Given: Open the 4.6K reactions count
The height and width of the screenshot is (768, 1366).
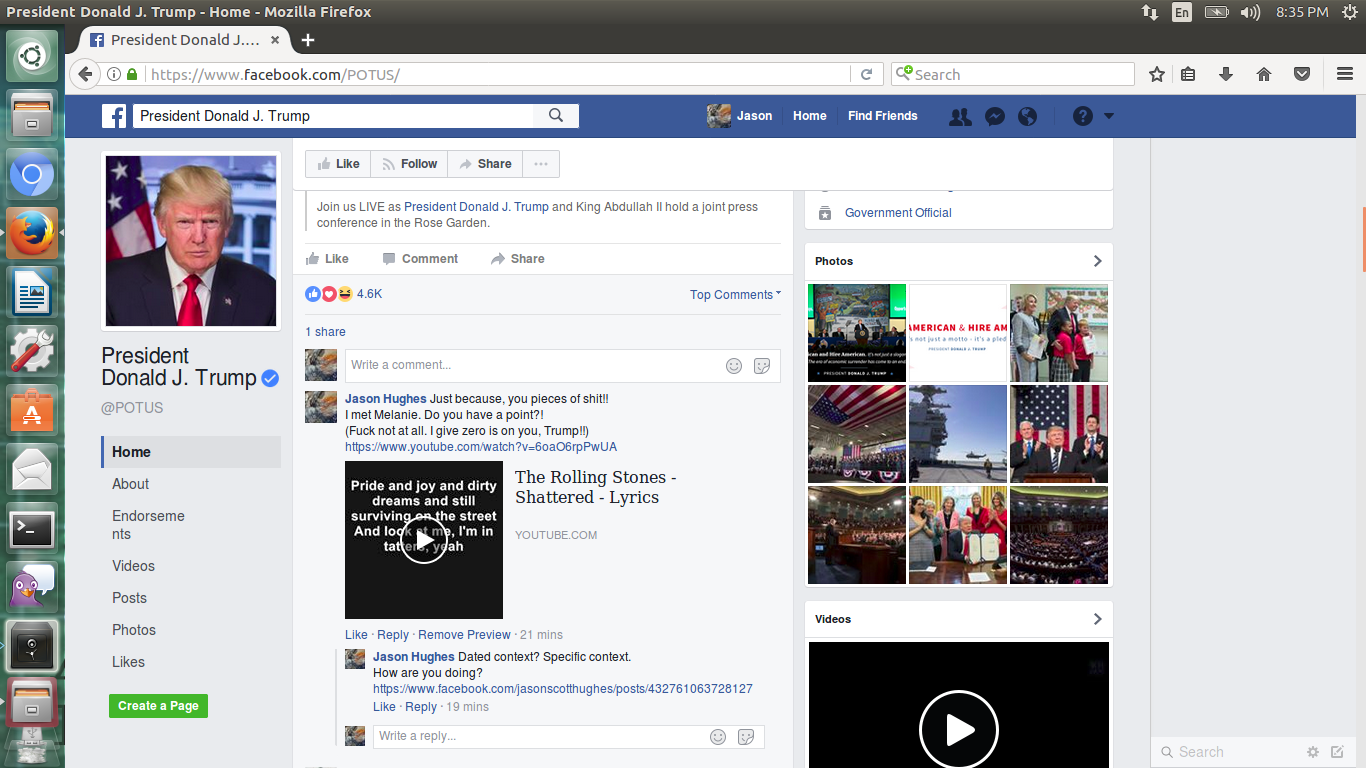Looking at the screenshot, I should (x=369, y=294).
